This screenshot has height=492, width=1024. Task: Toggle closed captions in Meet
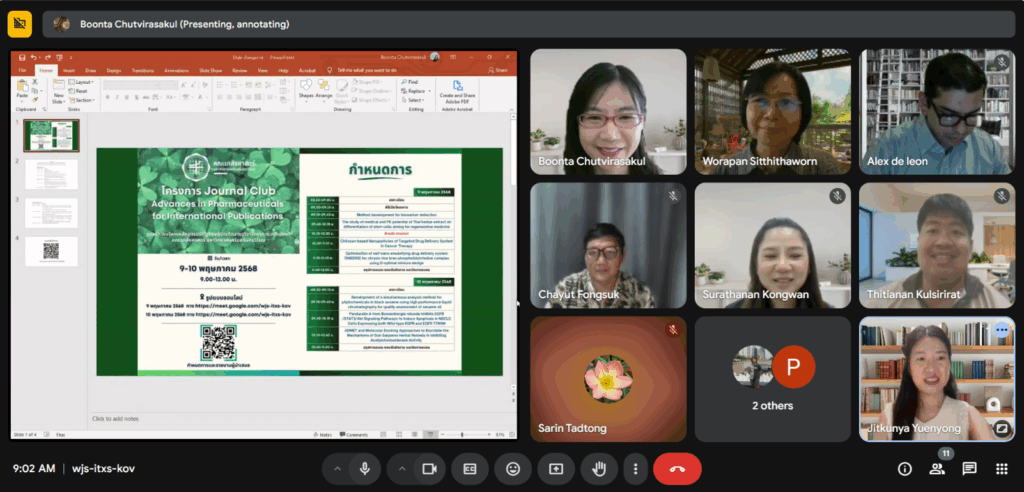[470, 468]
